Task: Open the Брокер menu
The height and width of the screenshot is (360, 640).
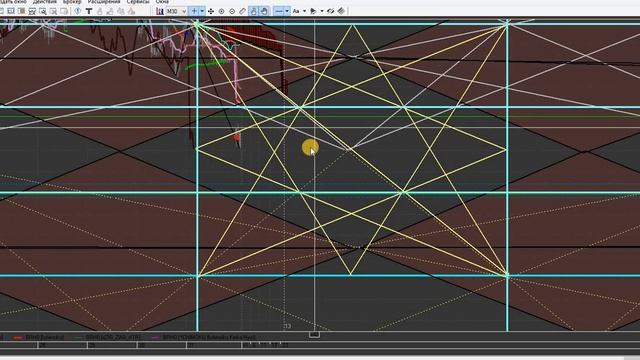Action: tap(72, 2)
